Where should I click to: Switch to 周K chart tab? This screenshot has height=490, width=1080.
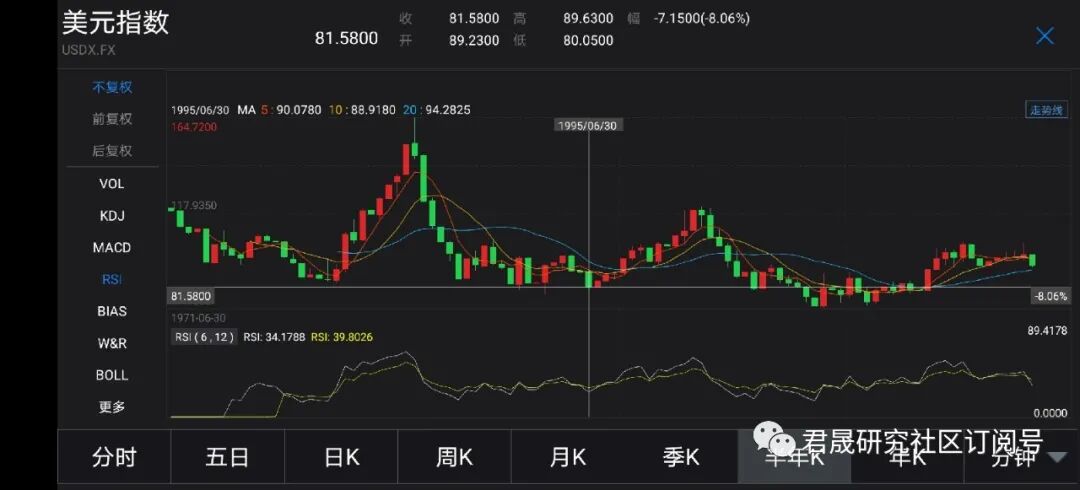tap(454, 457)
